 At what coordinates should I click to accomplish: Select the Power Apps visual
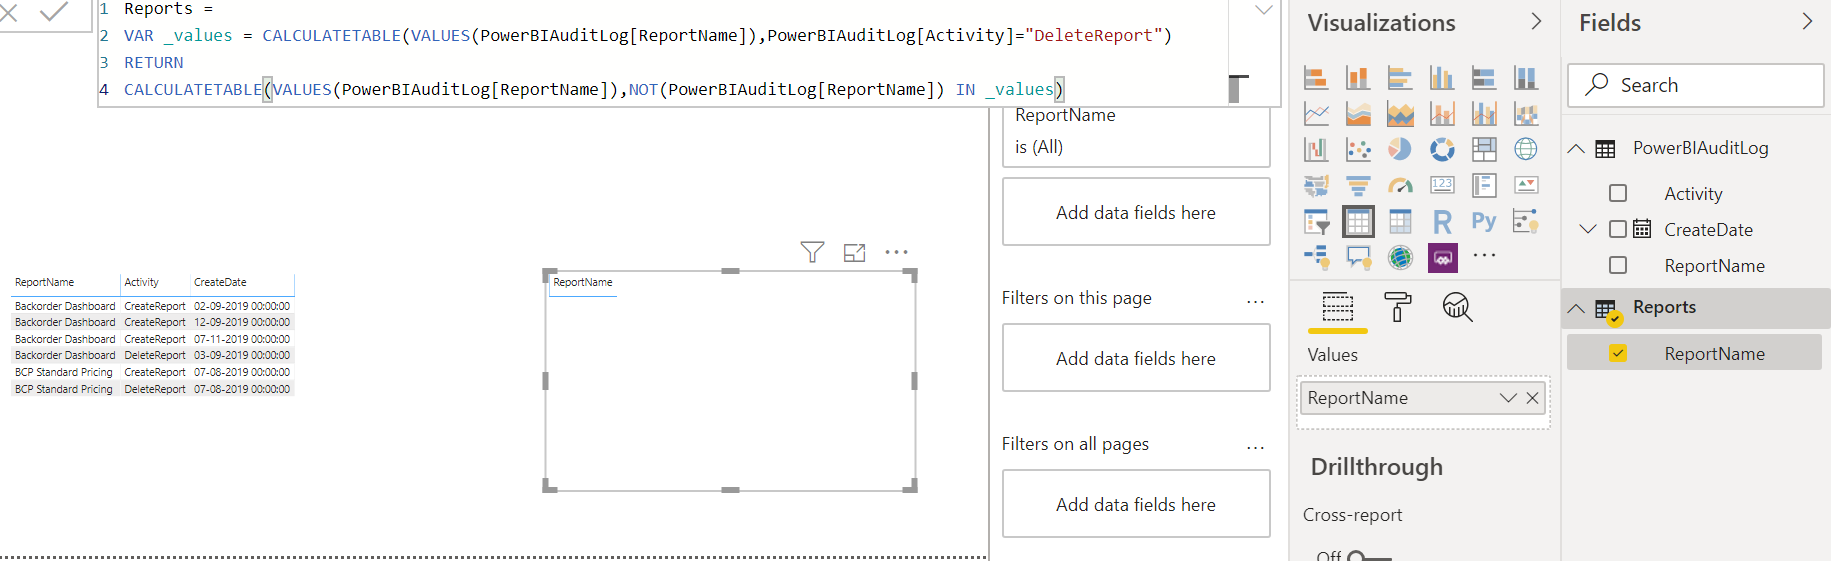coord(1442,257)
